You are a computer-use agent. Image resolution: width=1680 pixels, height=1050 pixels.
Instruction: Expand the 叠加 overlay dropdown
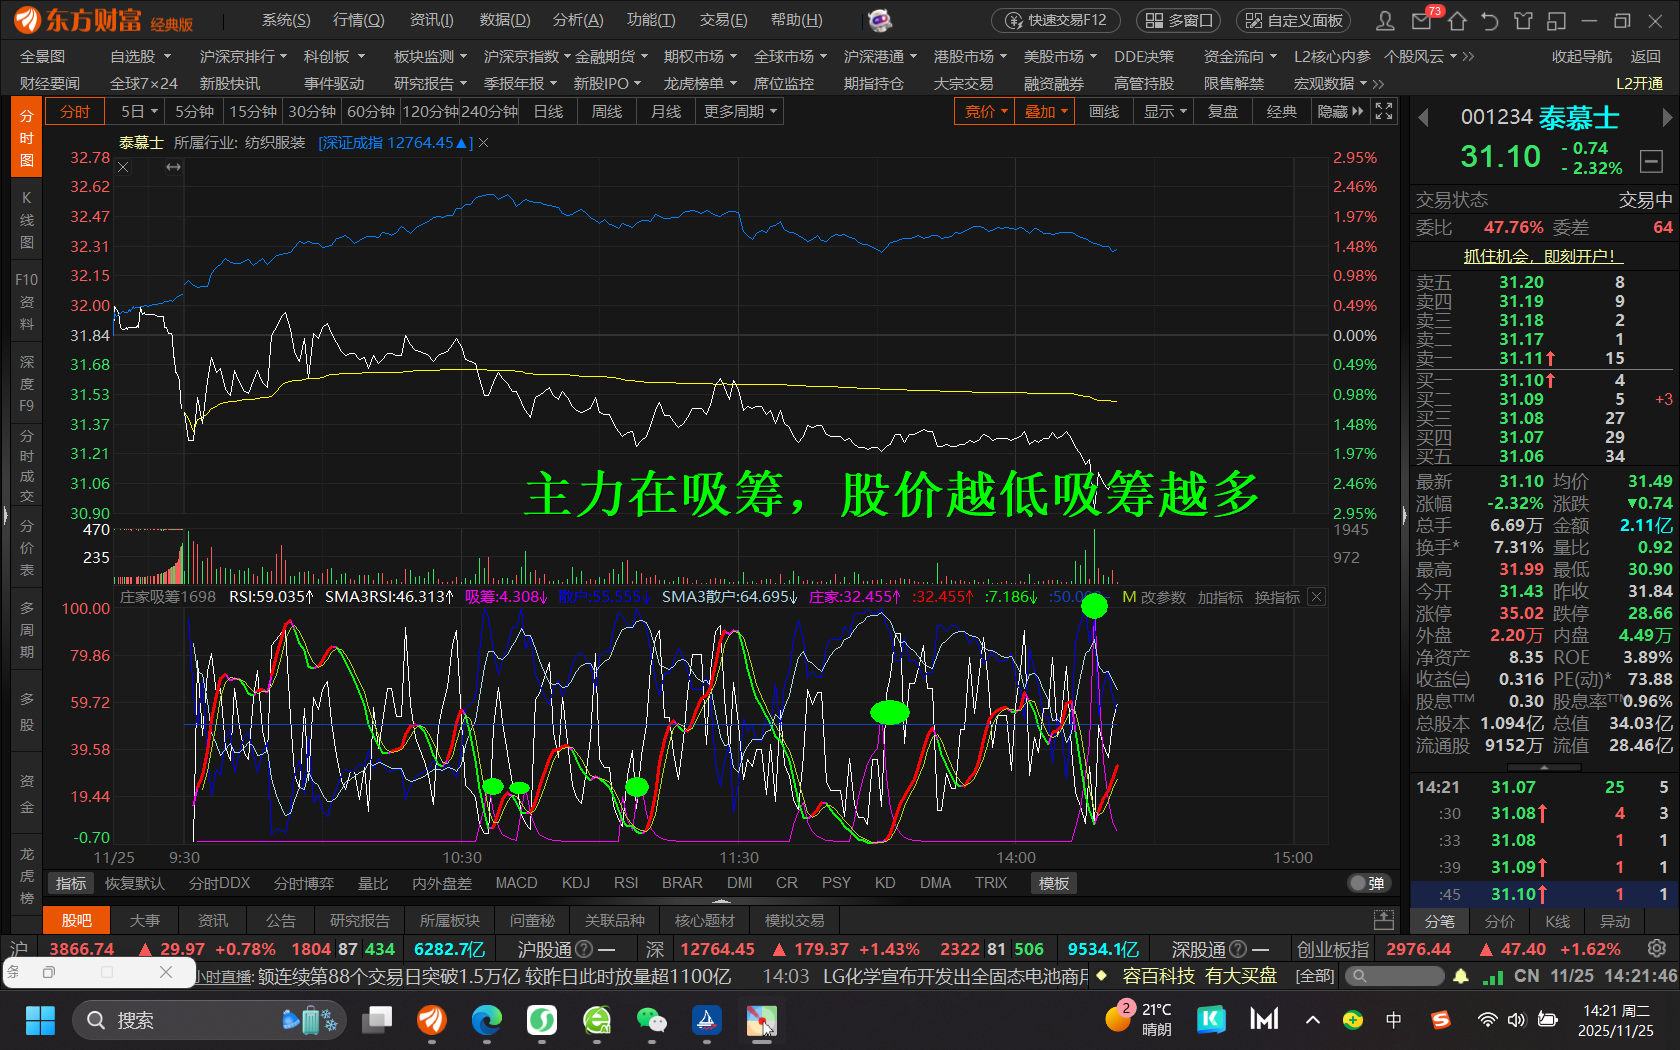[1046, 111]
